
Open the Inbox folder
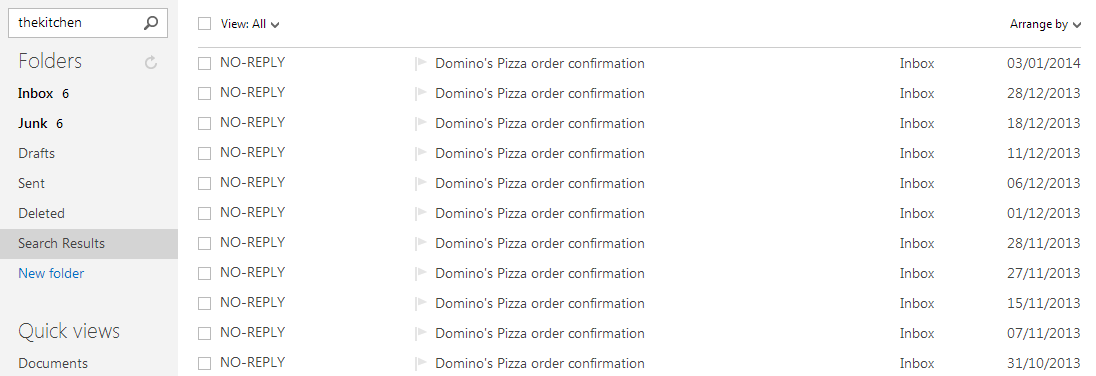tap(36, 94)
